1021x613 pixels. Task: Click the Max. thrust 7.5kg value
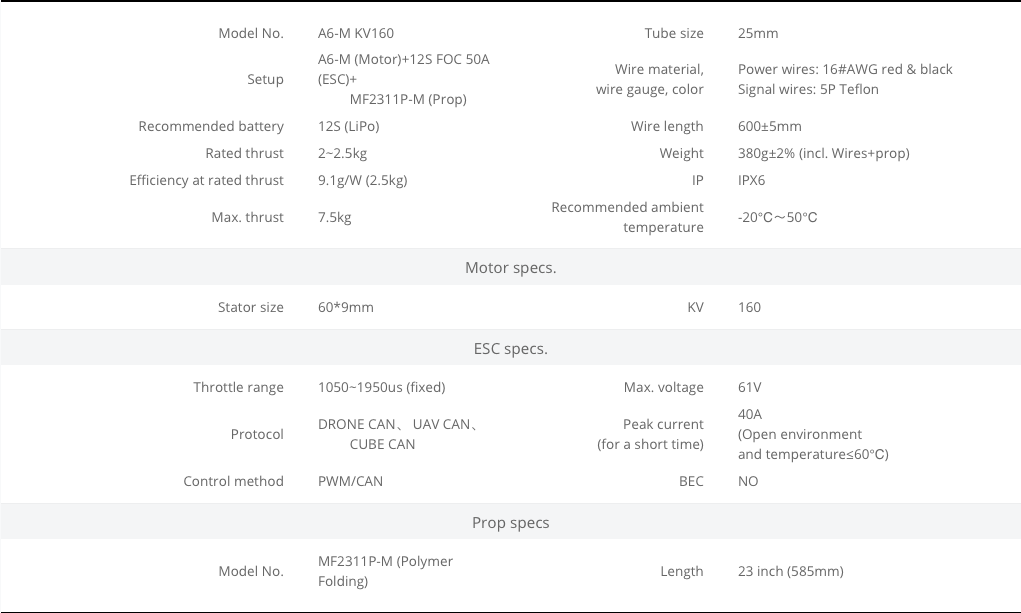pyautogui.click(x=335, y=218)
